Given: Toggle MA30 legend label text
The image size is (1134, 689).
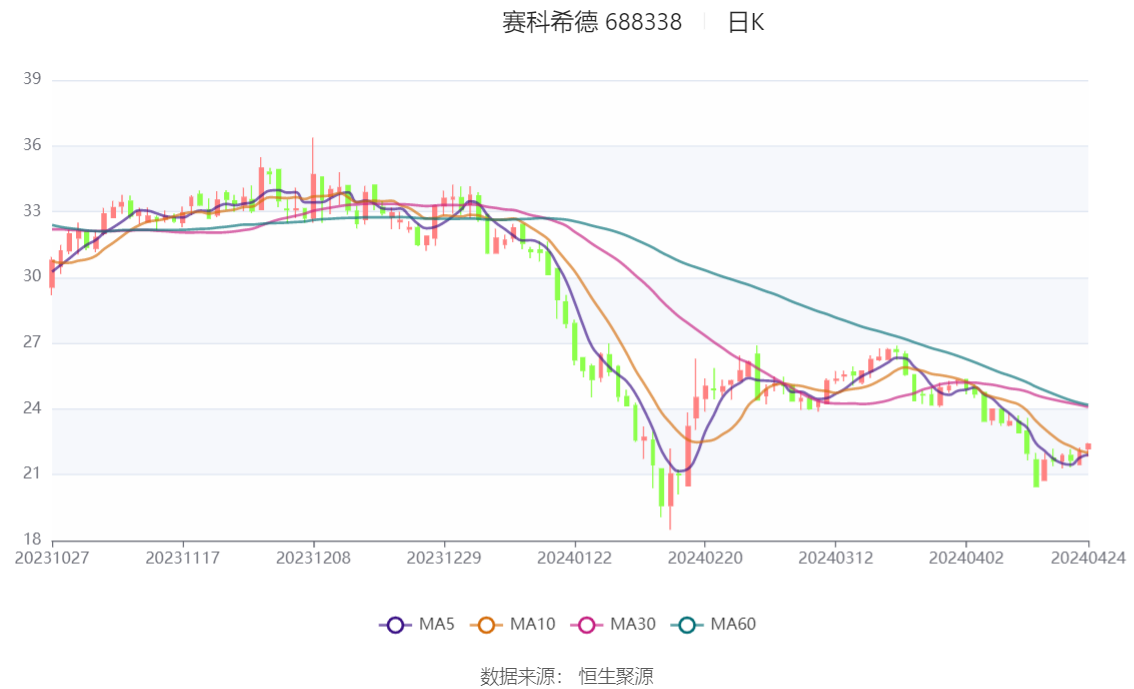Looking at the screenshot, I should pos(632,625).
